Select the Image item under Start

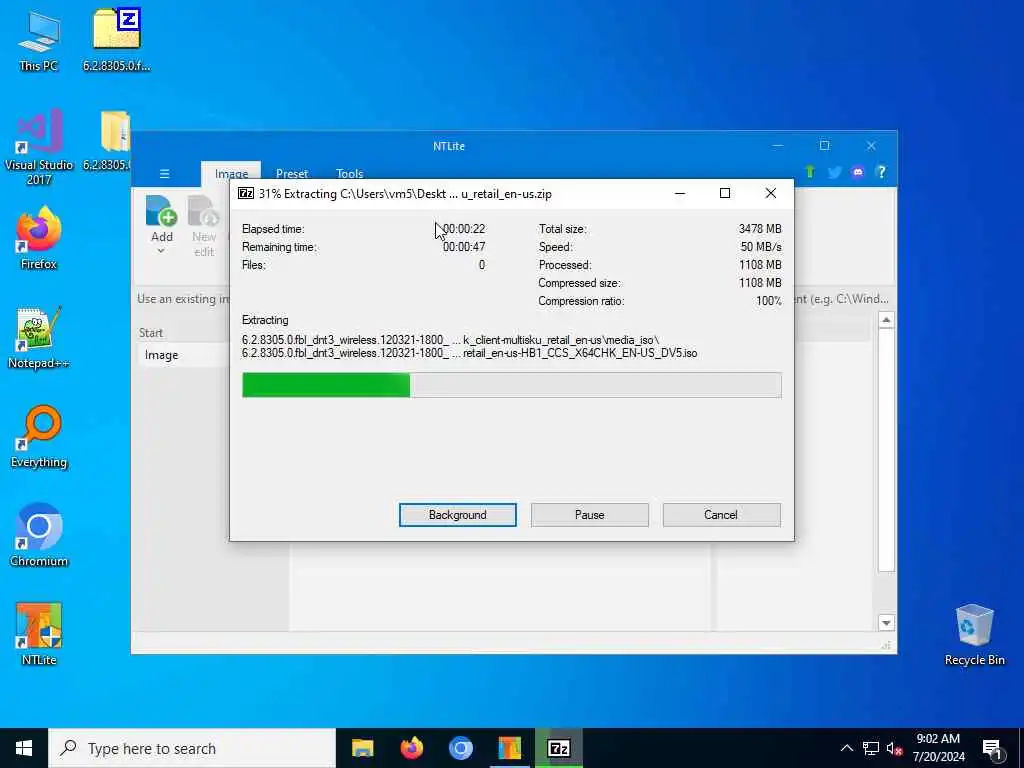(x=184, y=355)
